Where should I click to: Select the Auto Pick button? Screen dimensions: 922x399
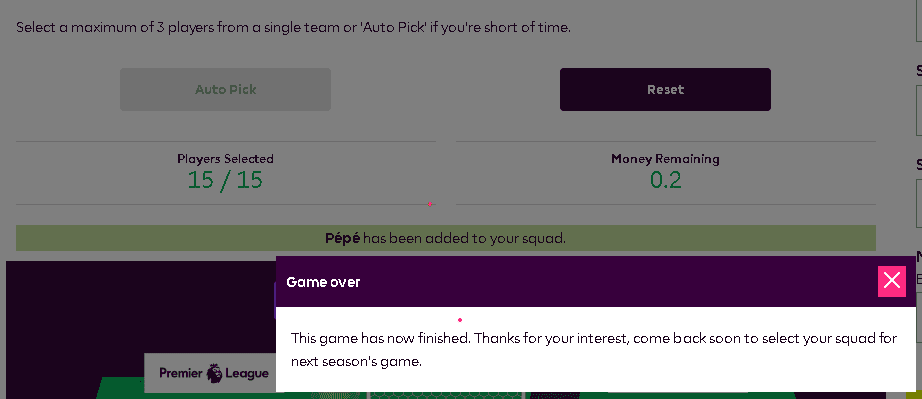[x=225, y=89]
